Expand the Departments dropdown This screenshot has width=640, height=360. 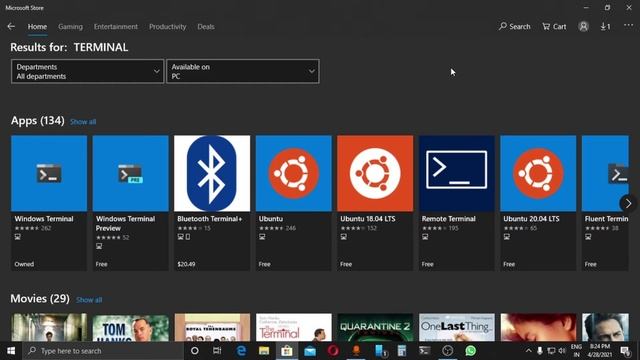[87, 71]
